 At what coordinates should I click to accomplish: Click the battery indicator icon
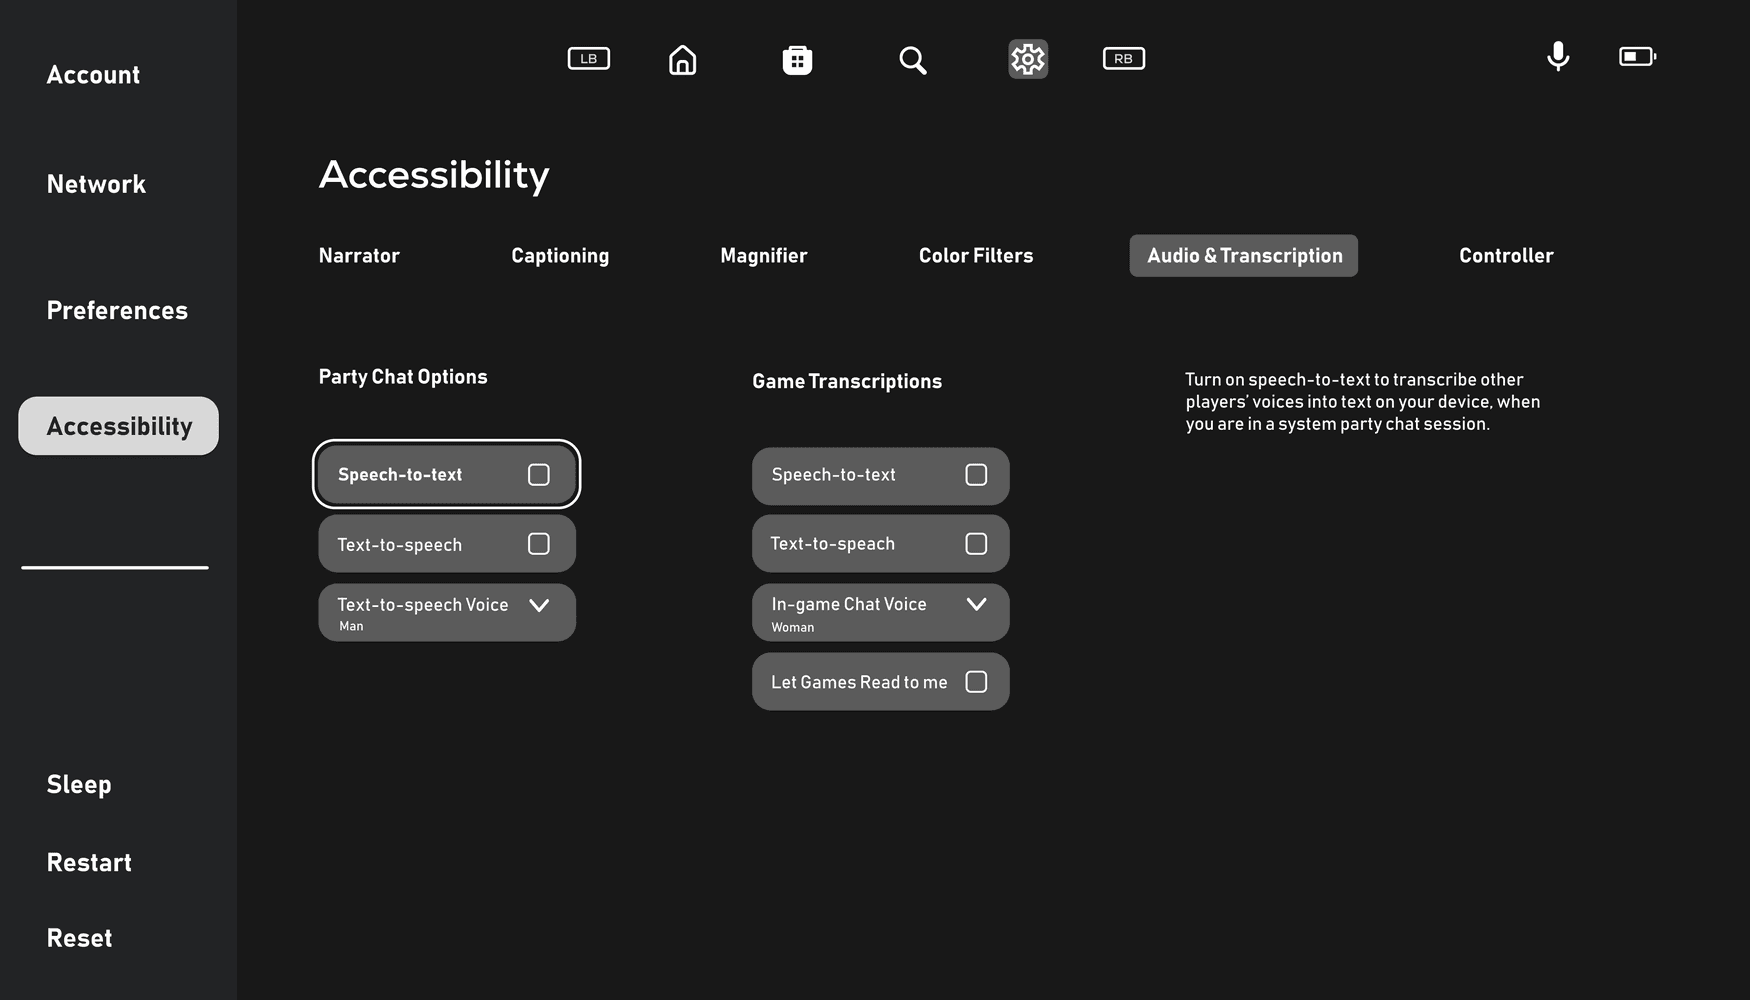[1638, 57]
